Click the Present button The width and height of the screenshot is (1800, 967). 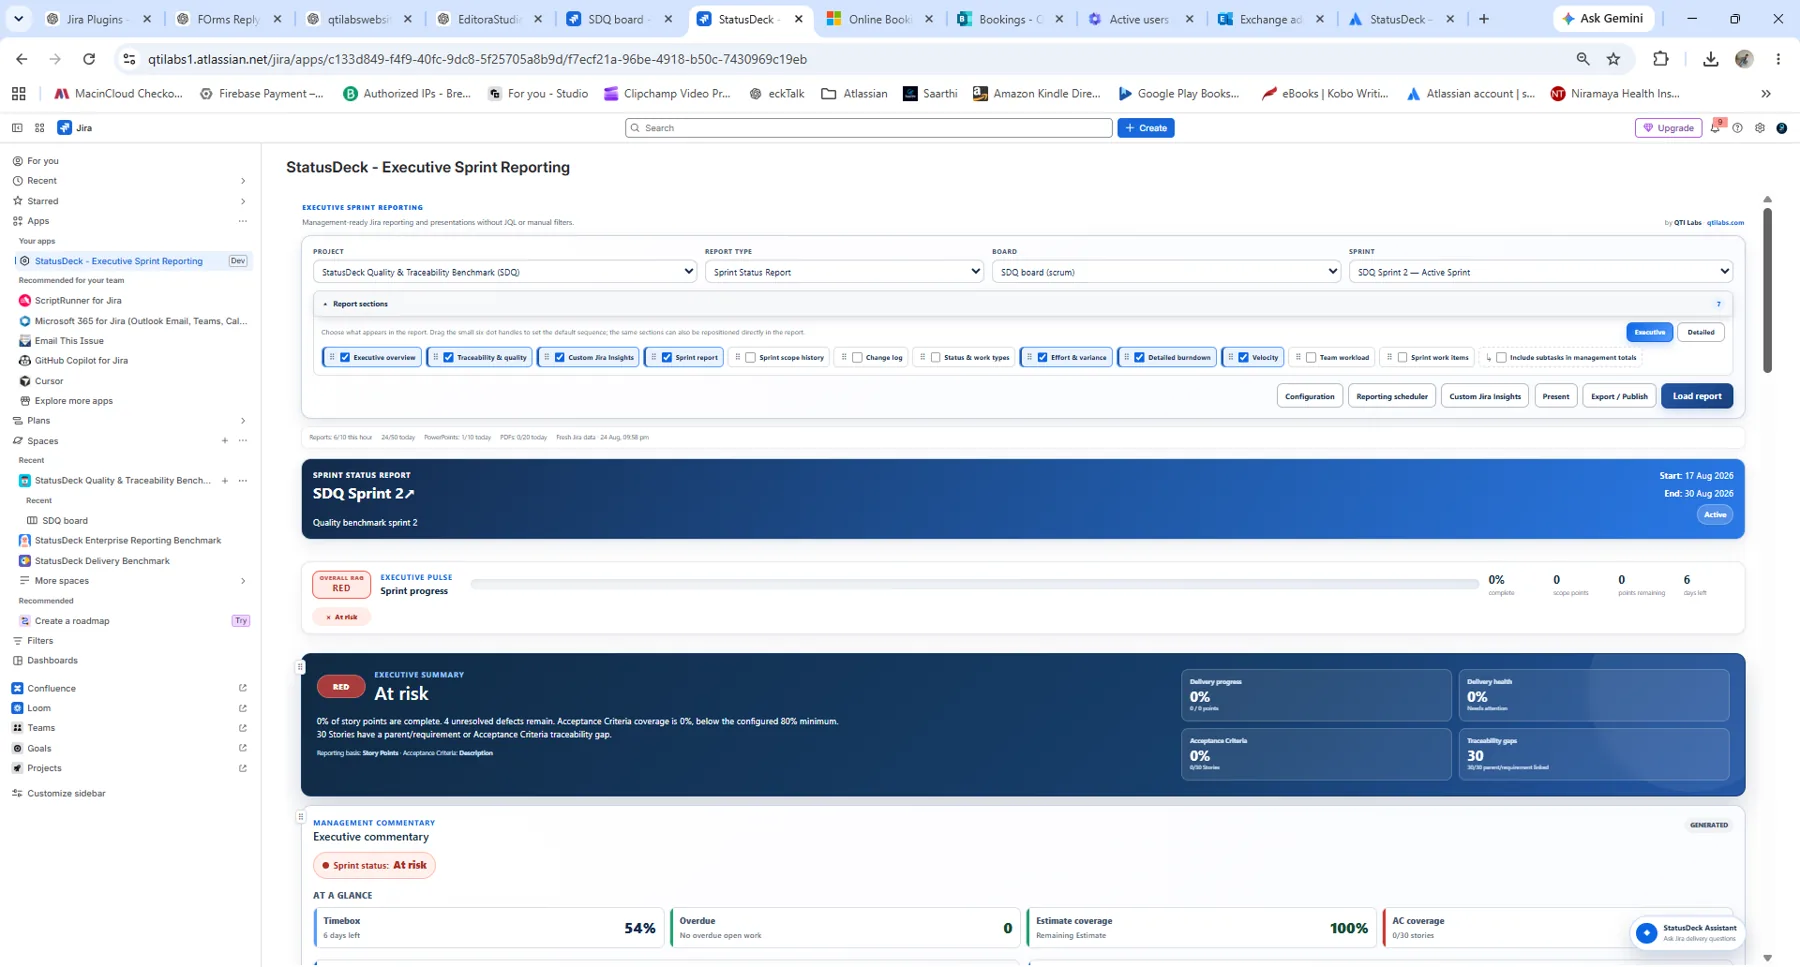[x=1556, y=396]
